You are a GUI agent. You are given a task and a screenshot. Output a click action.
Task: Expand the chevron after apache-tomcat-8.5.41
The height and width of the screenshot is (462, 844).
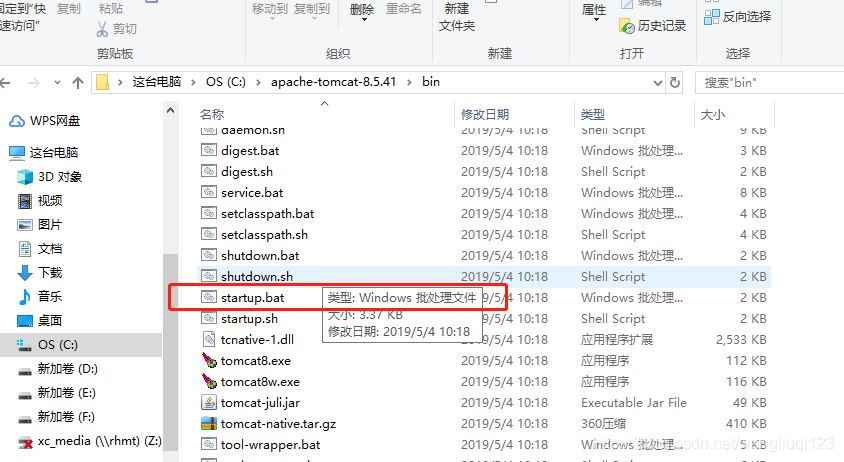click(410, 82)
